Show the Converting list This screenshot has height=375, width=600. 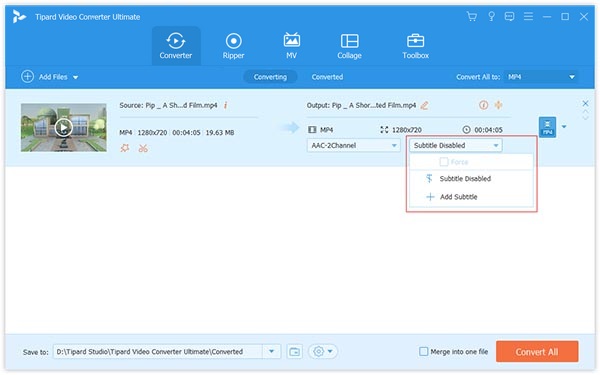click(x=270, y=77)
